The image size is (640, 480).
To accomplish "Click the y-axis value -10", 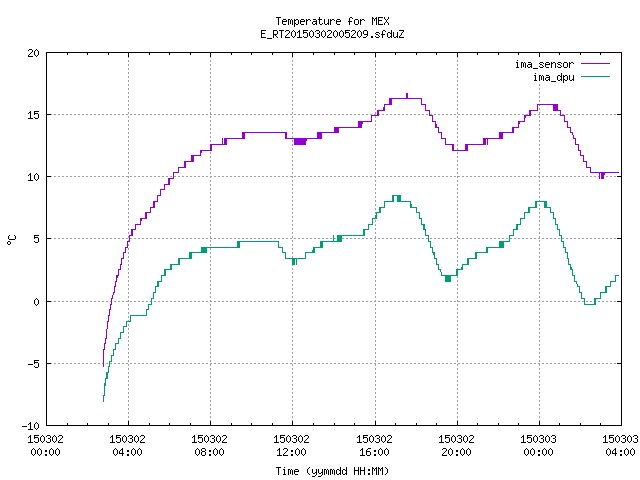I will (31, 426).
